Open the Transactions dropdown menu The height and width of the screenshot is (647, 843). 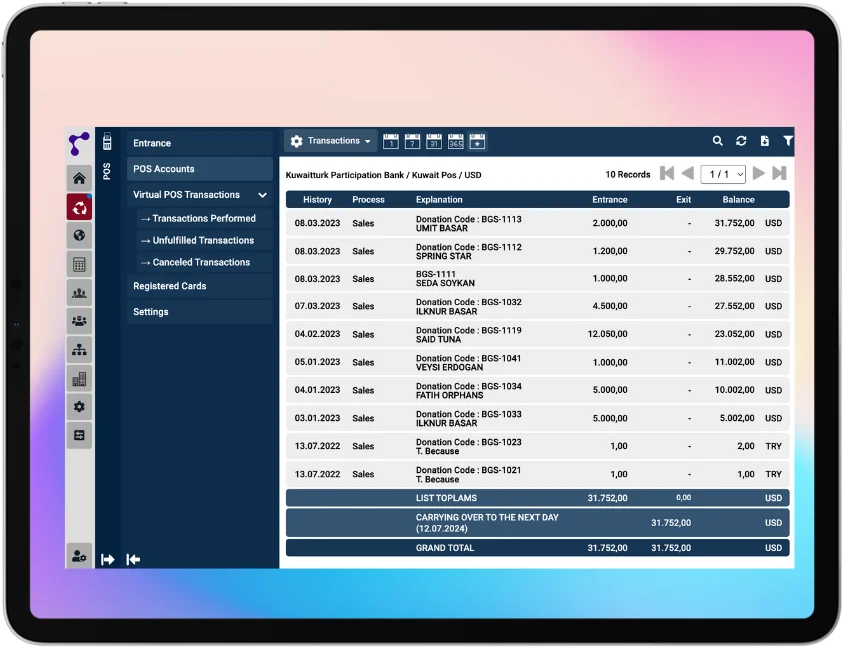tap(331, 142)
